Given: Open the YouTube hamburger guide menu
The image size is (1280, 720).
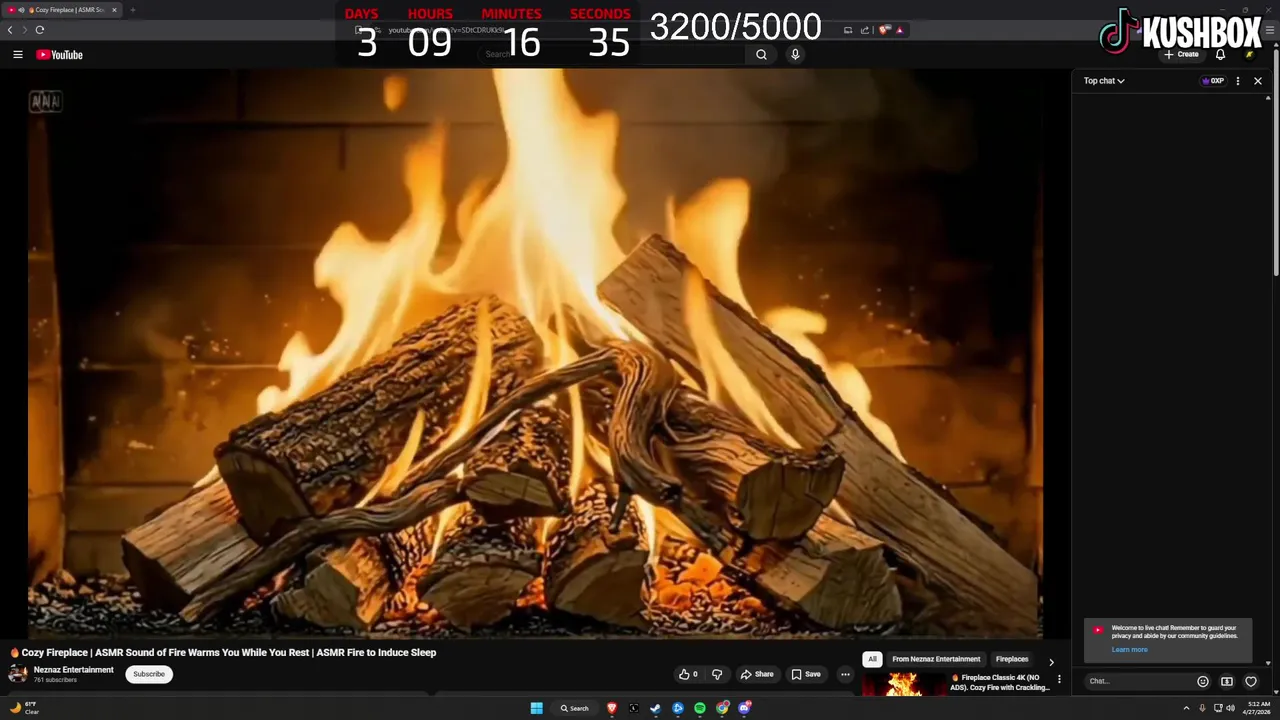Looking at the screenshot, I should [17, 55].
